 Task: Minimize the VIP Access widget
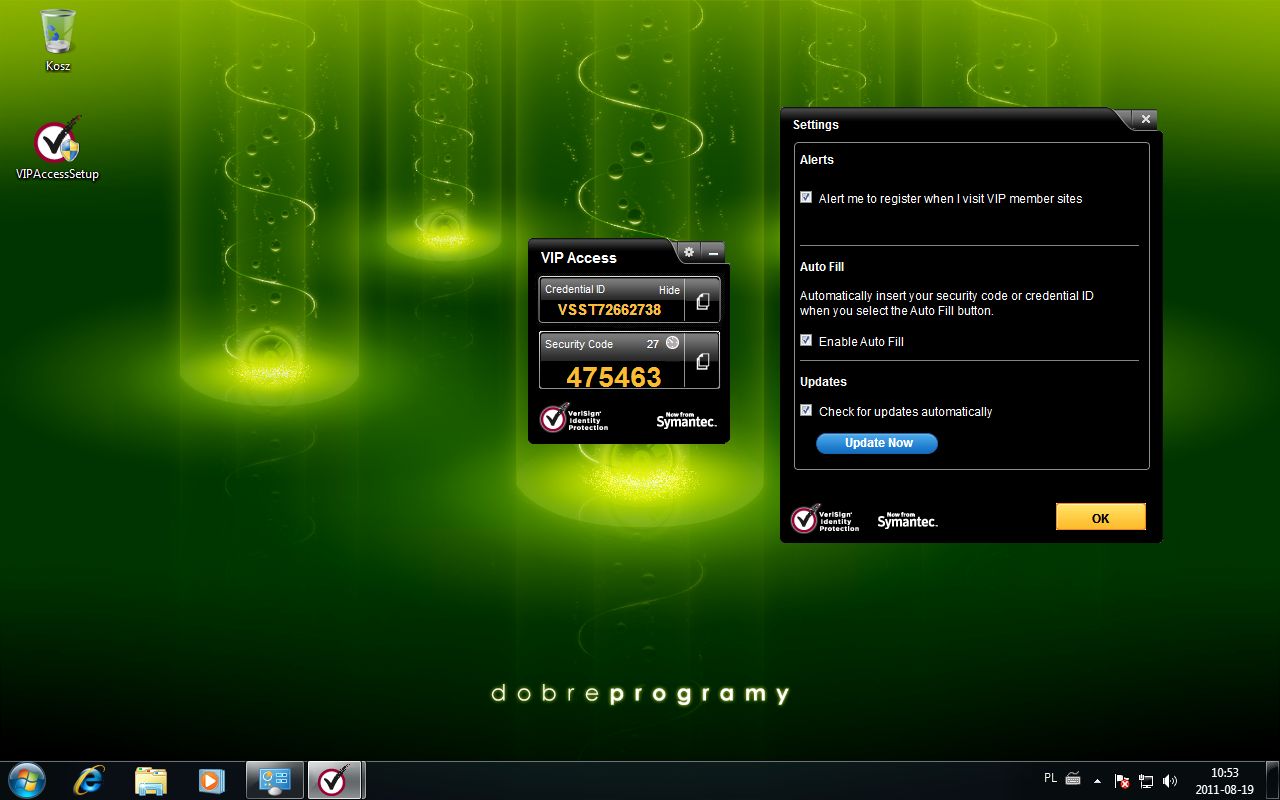[x=712, y=252]
